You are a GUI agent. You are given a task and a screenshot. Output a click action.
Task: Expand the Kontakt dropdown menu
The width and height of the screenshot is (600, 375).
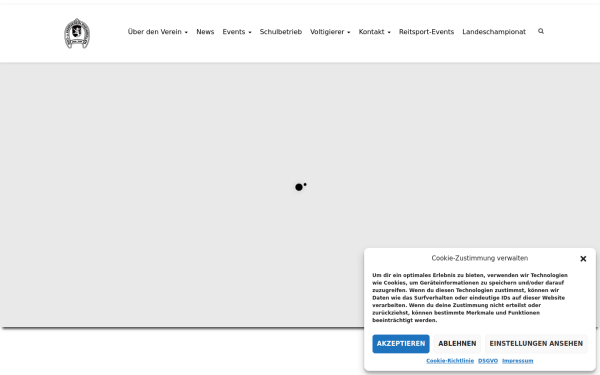pyautogui.click(x=374, y=32)
